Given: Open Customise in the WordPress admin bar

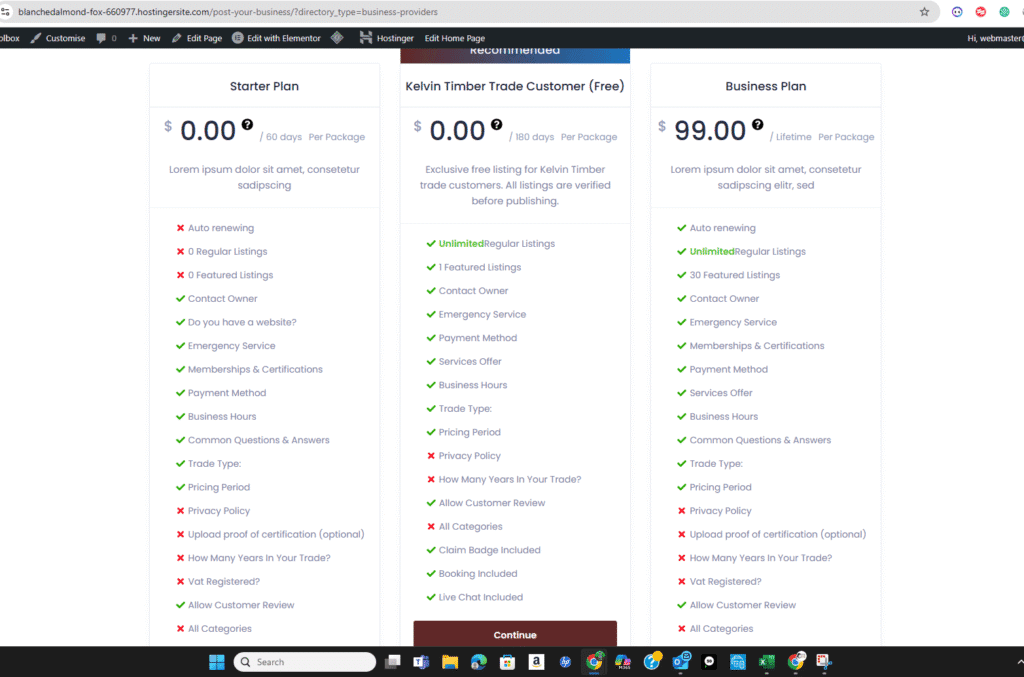Looking at the screenshot, I should click(x=58, y=38).
